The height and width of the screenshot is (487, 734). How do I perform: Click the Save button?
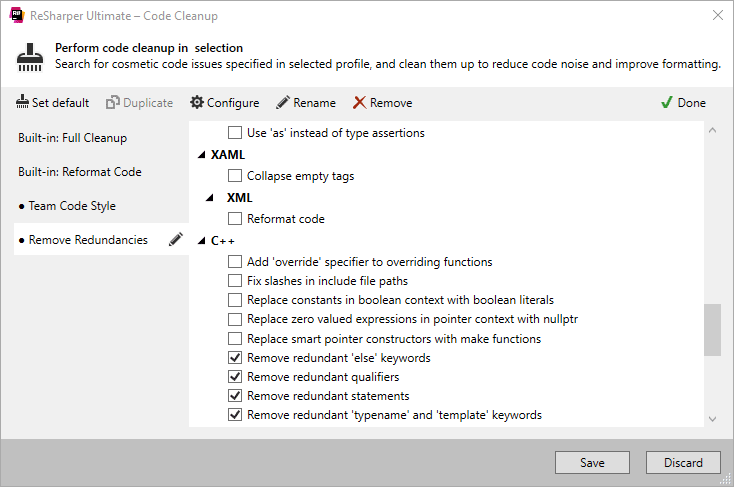point(592,463)
